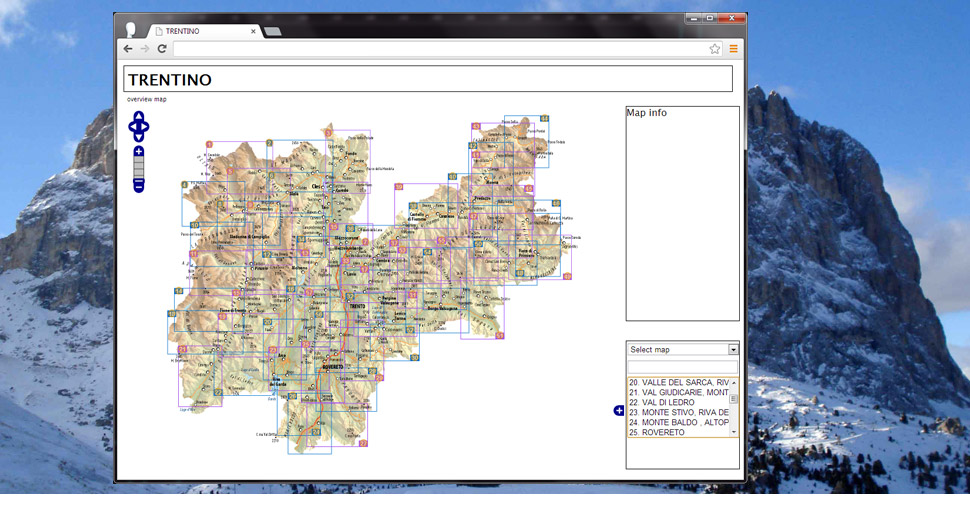Select 24. MONTE BALDO in list
Image resolution: width=970 pixels, height=511 pixels.
pos(679,422)
